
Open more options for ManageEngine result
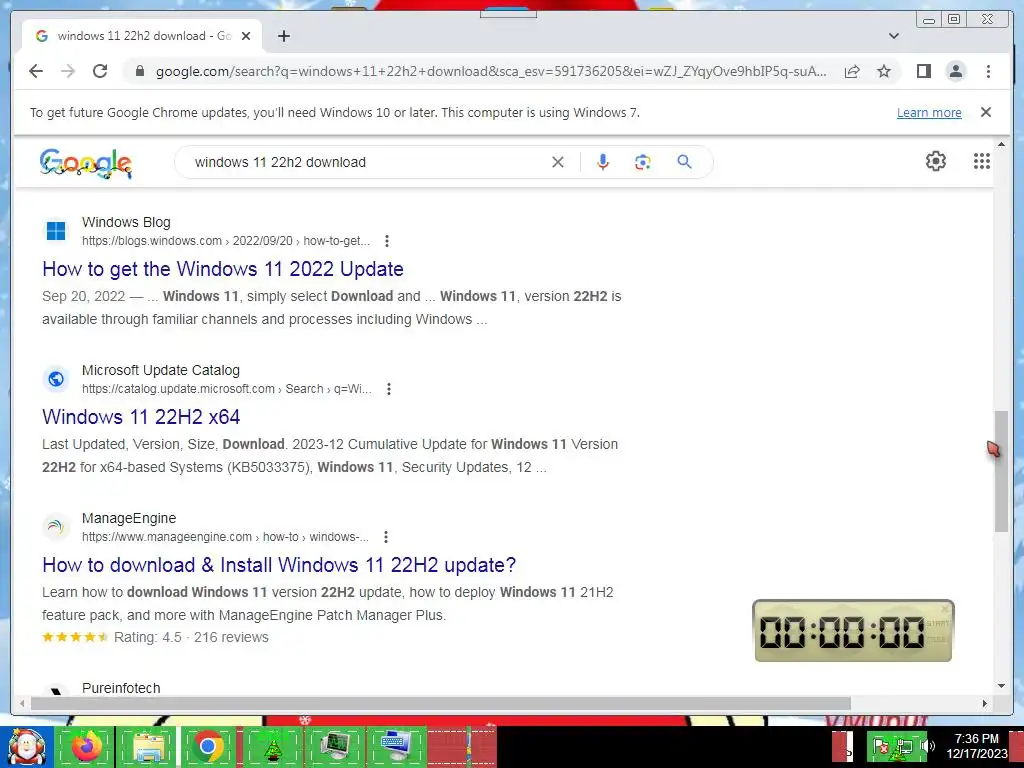pyautogui.click(x=386, y=537)
